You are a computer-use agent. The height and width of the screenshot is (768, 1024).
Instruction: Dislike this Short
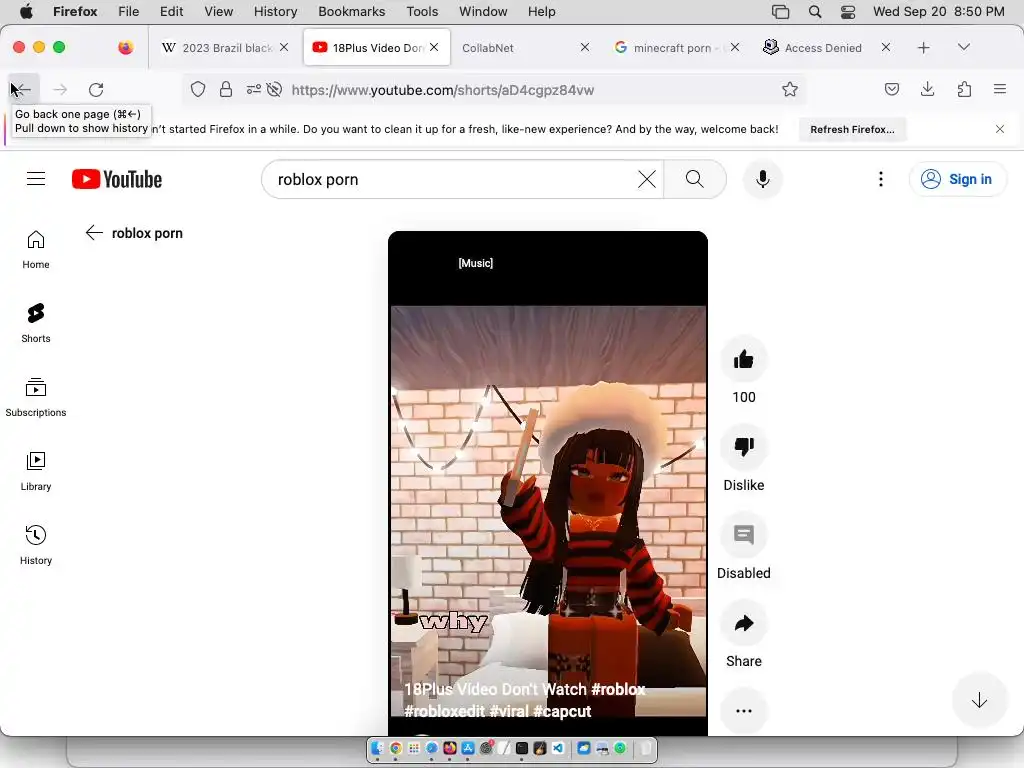(x=743, y=447)
